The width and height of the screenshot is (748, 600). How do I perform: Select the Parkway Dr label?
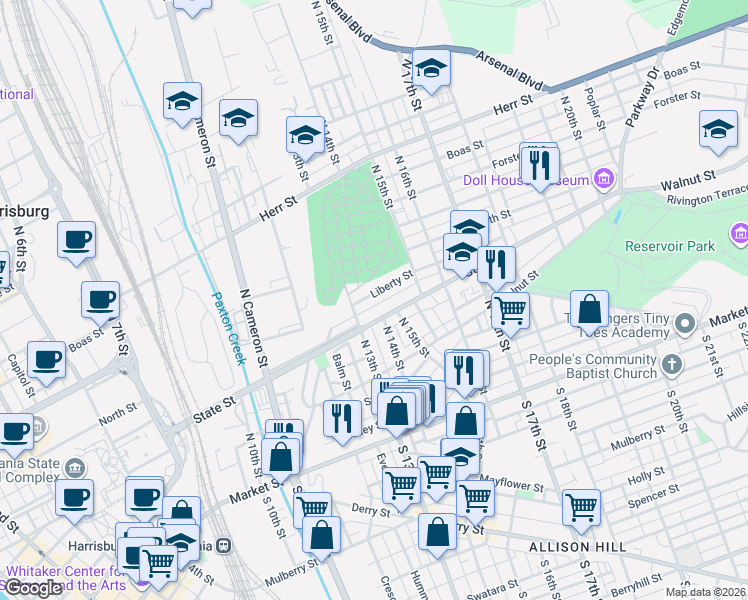(643, 98)
